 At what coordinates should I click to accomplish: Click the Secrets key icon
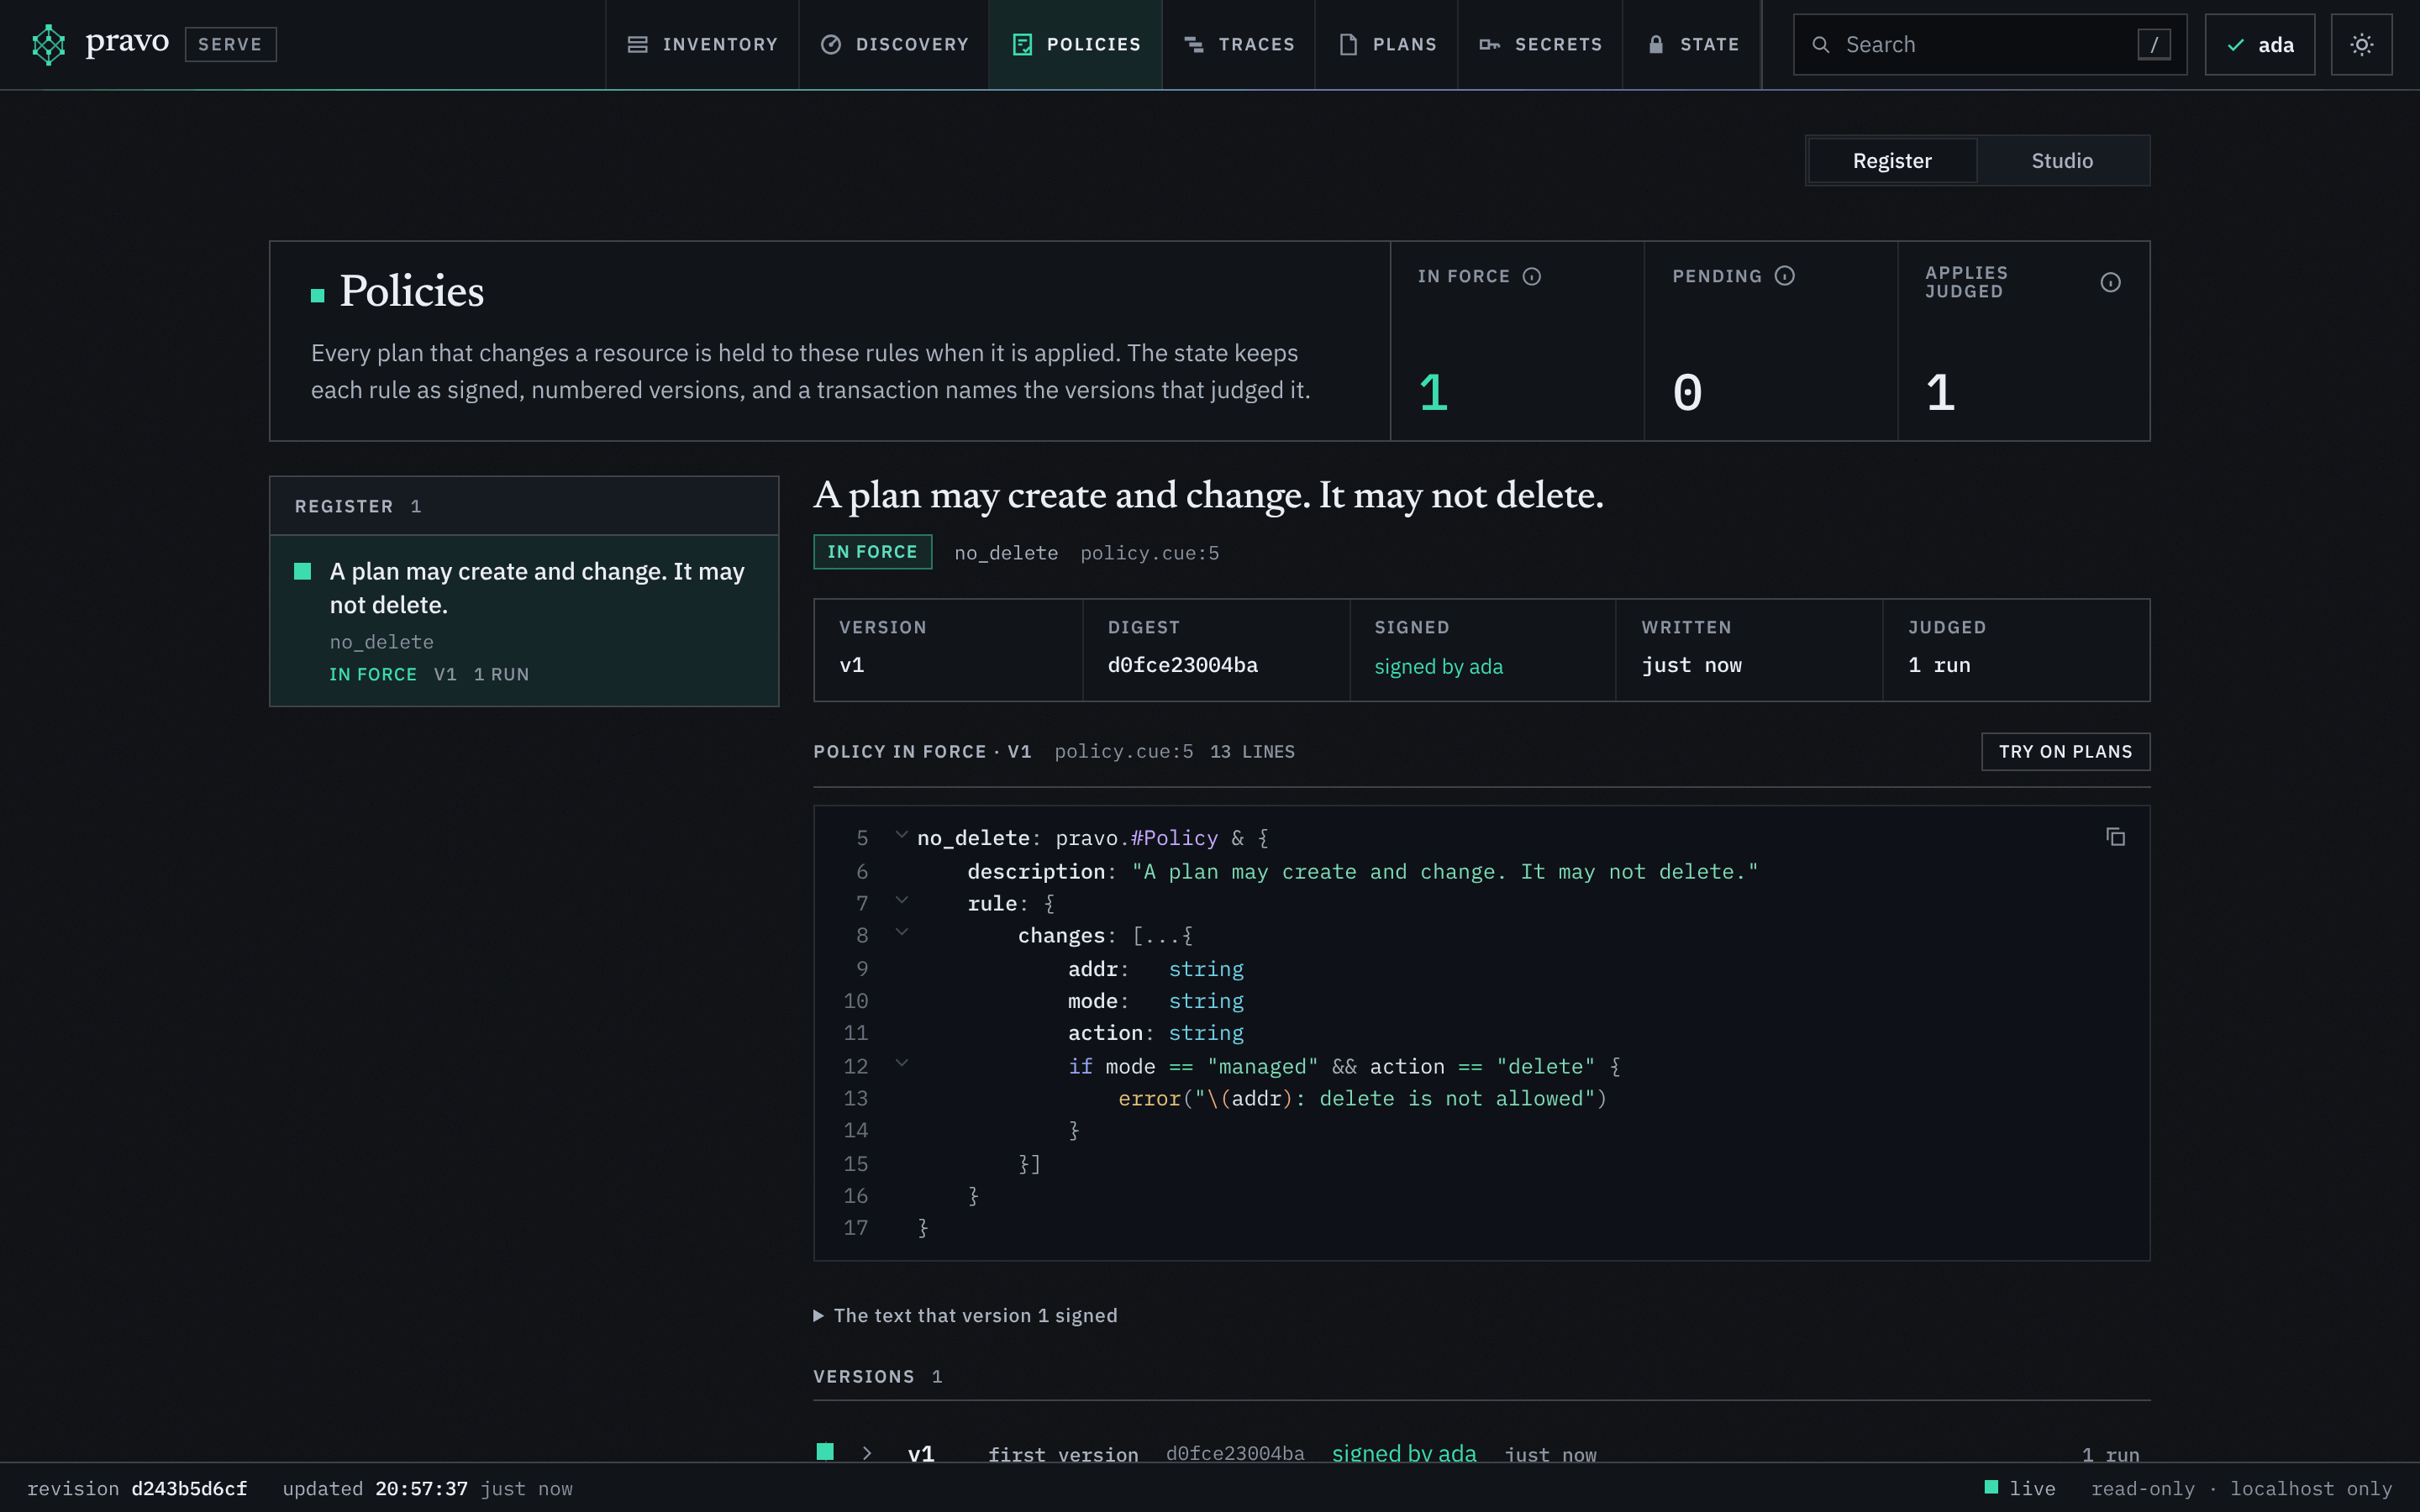click(x=1489, y=45)
